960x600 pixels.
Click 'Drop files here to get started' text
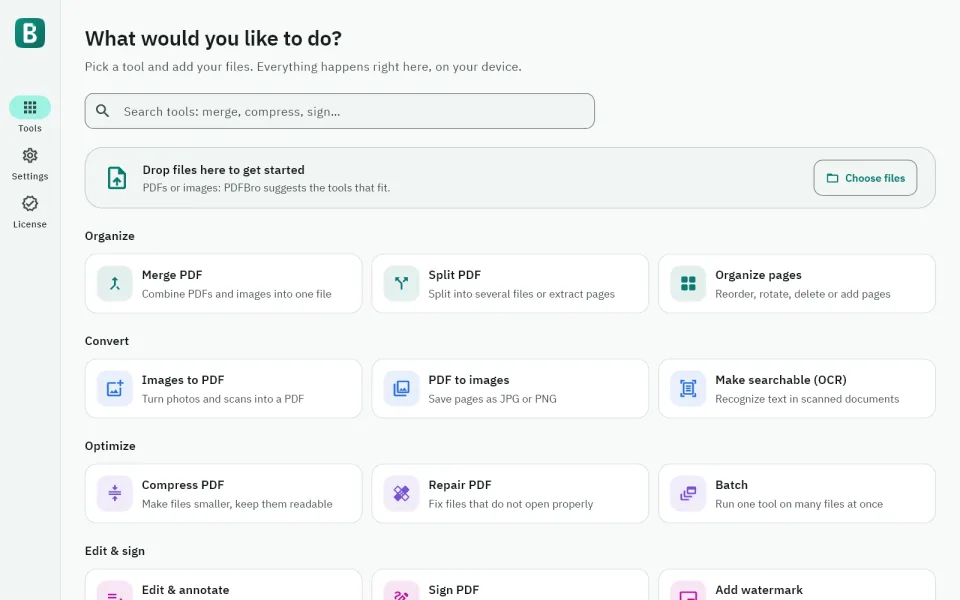tap(223, 170)
